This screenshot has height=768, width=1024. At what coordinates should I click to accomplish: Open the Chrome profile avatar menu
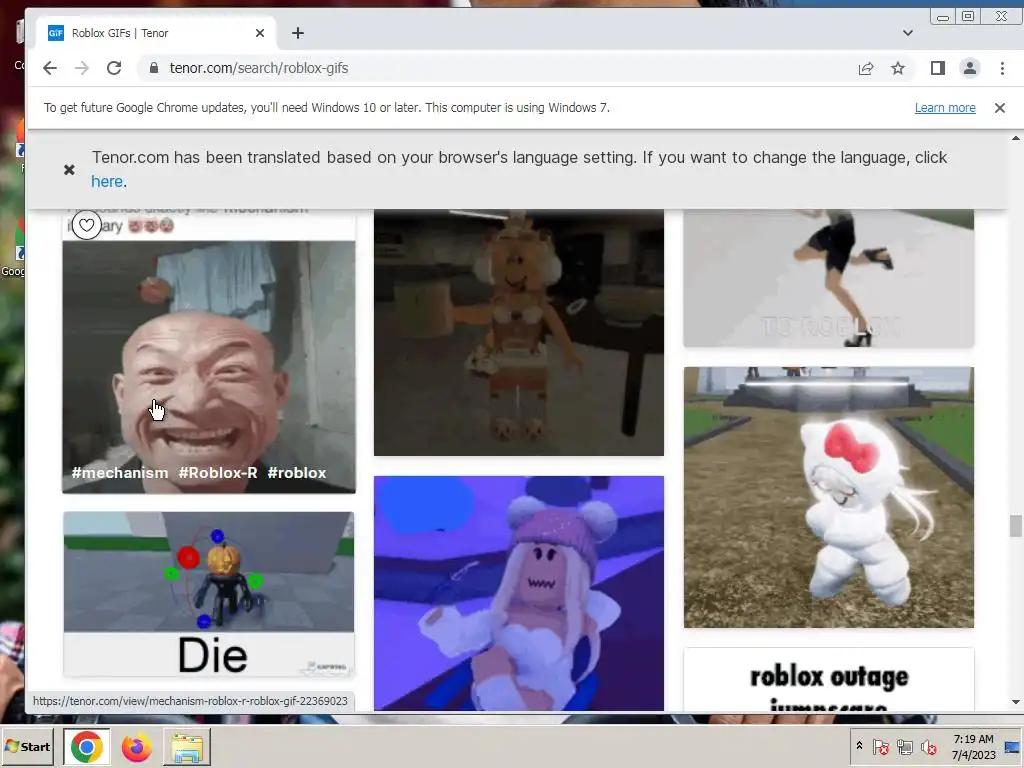click(x=970, y=68)
